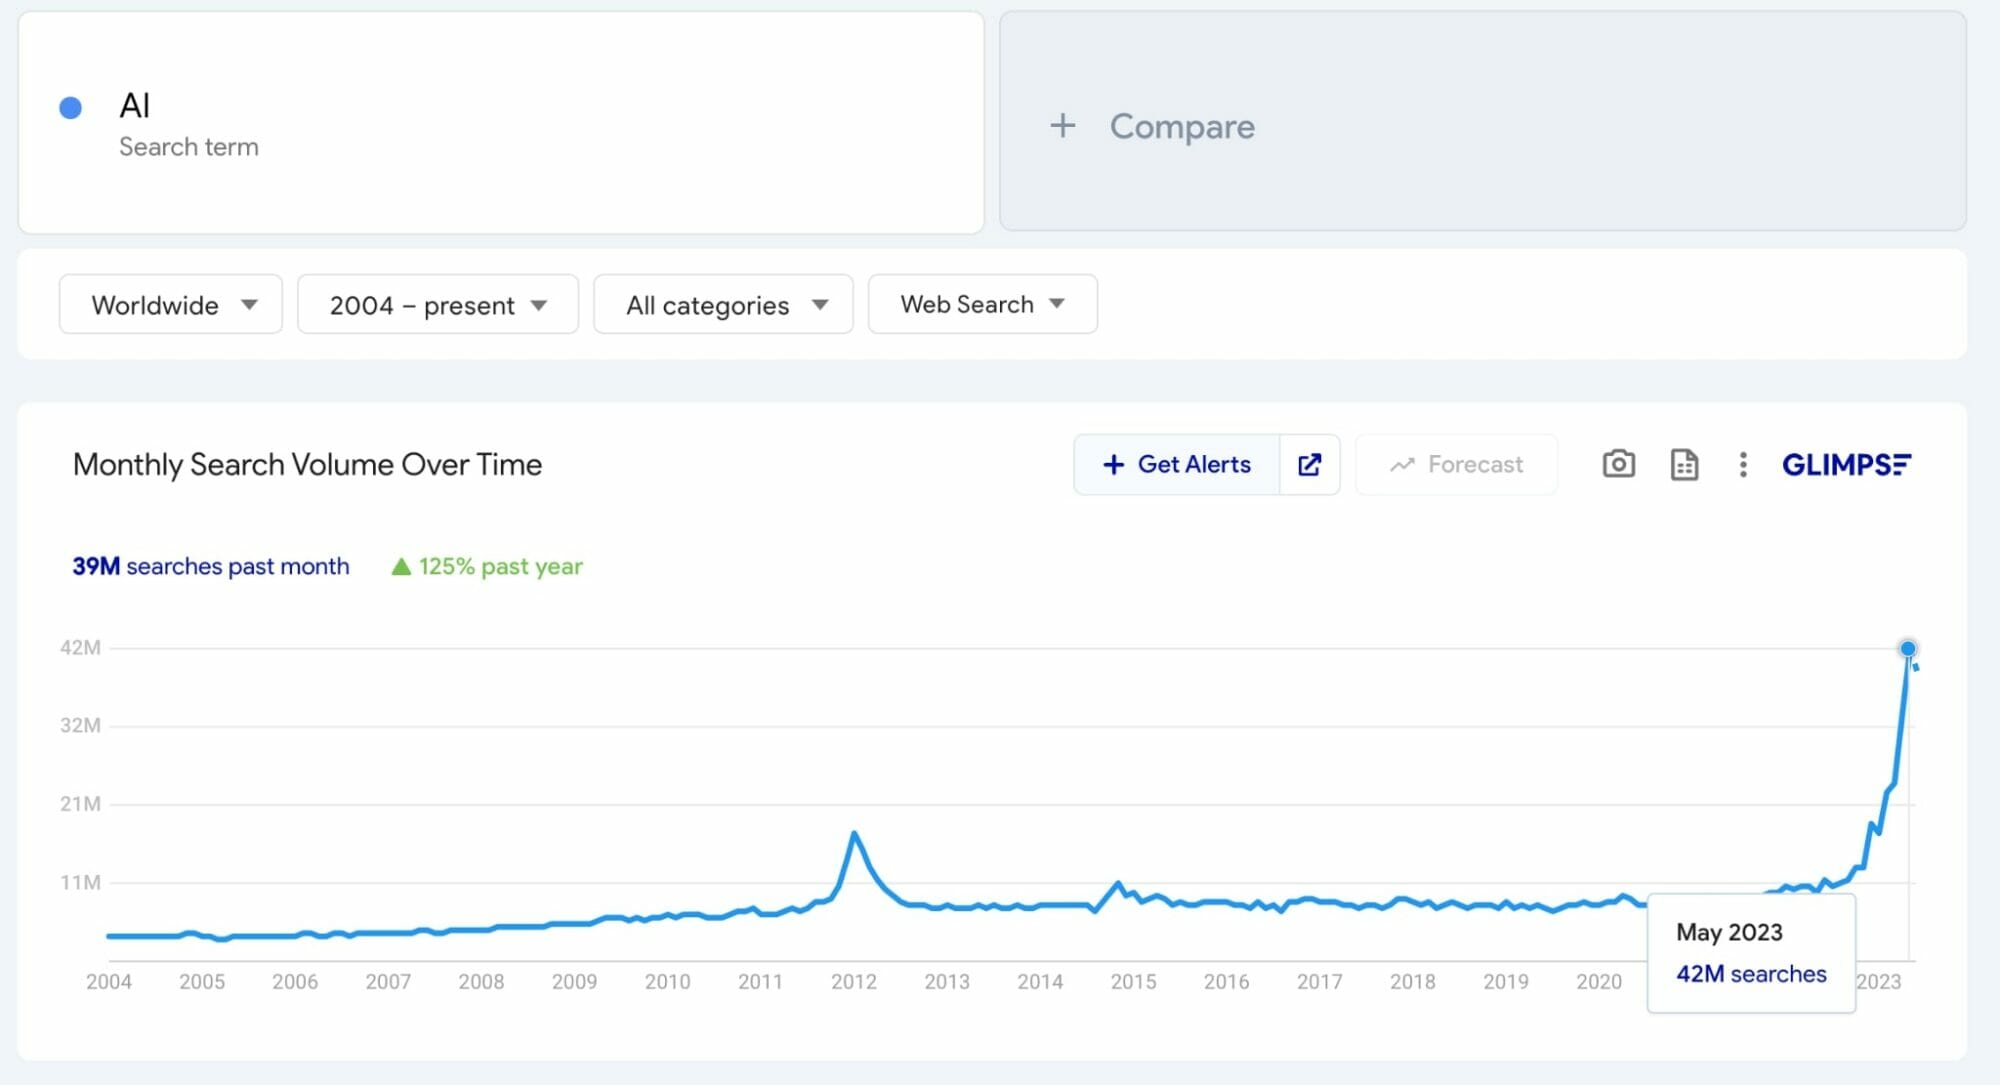Image resolution: width=2000 pixels, height=1085 pixels.
Task: Click the external link icon beside Get Alerts
Action: [x=1309, y=464]
